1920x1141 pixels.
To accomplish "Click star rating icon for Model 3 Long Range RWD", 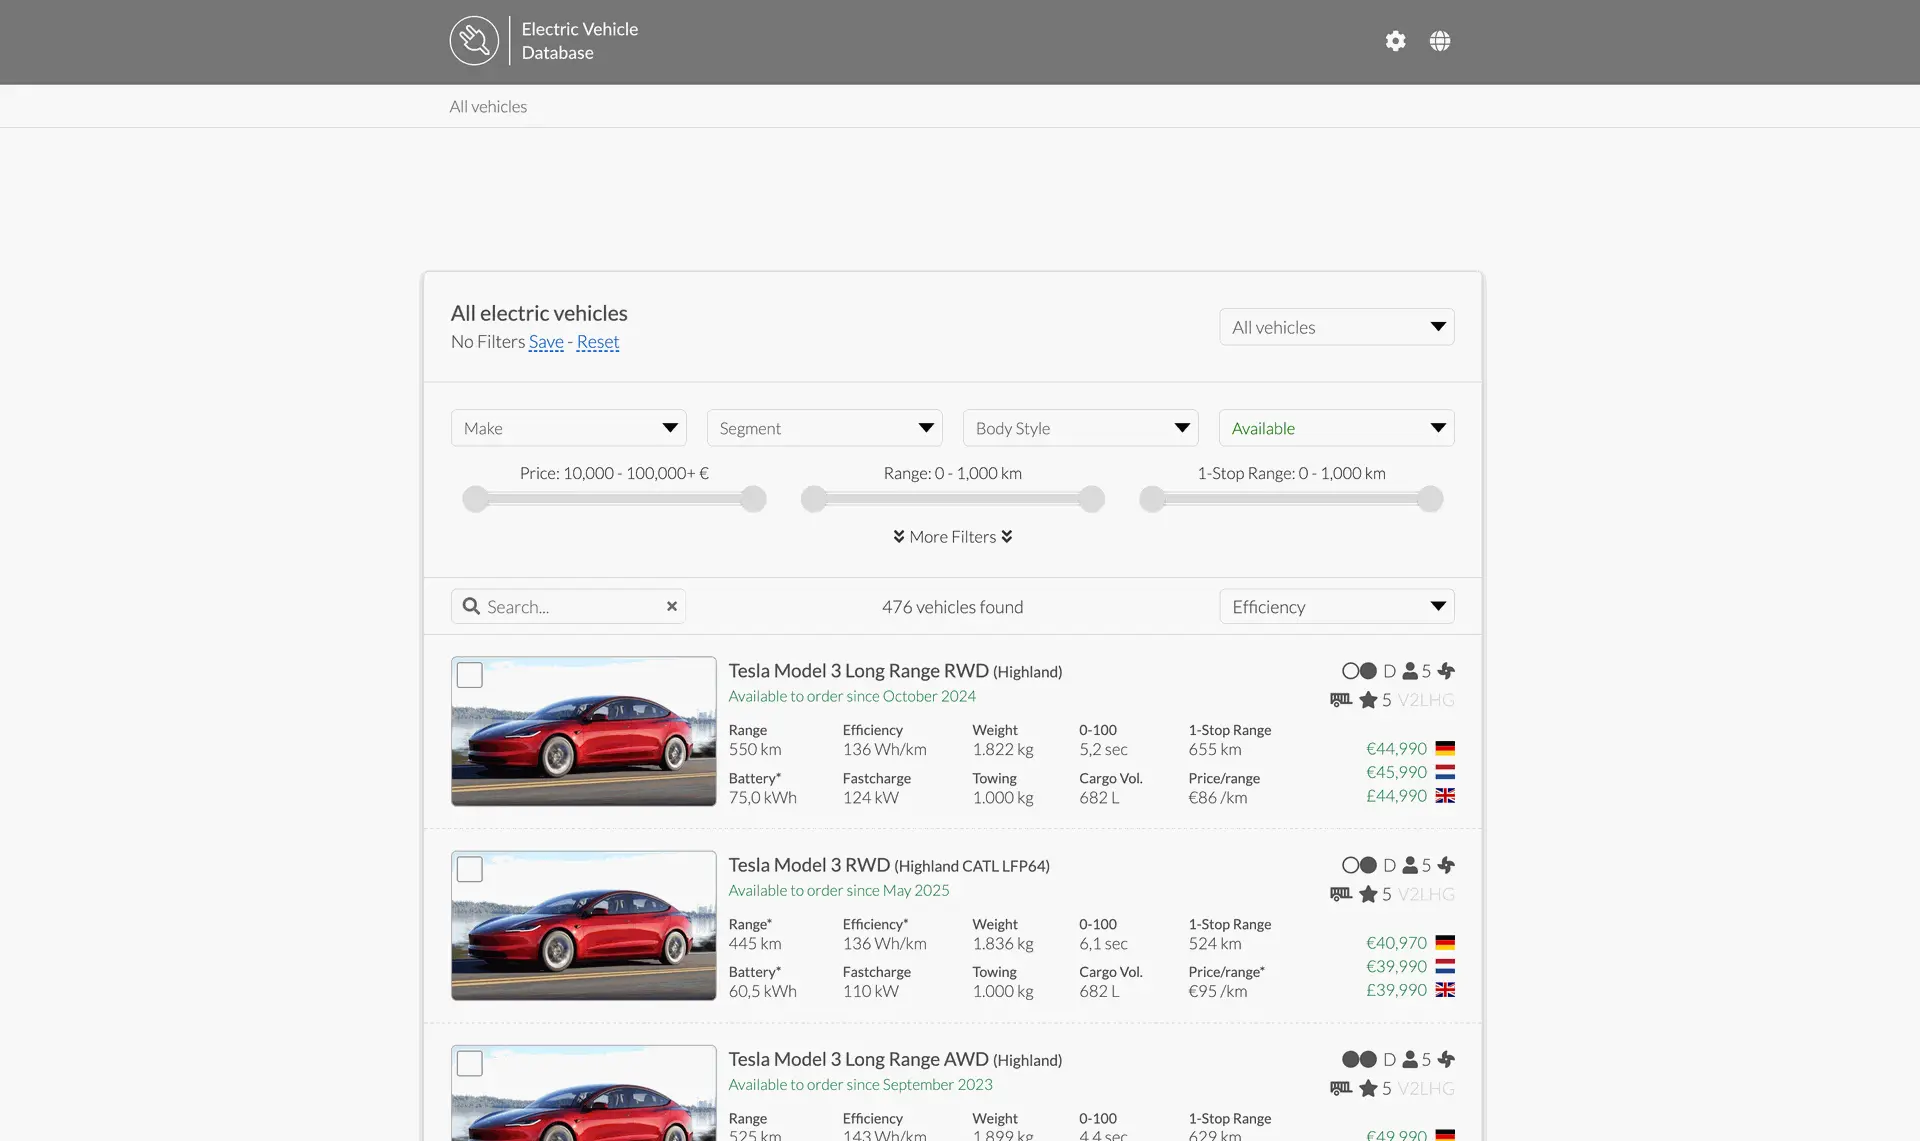I will 1368,700.
